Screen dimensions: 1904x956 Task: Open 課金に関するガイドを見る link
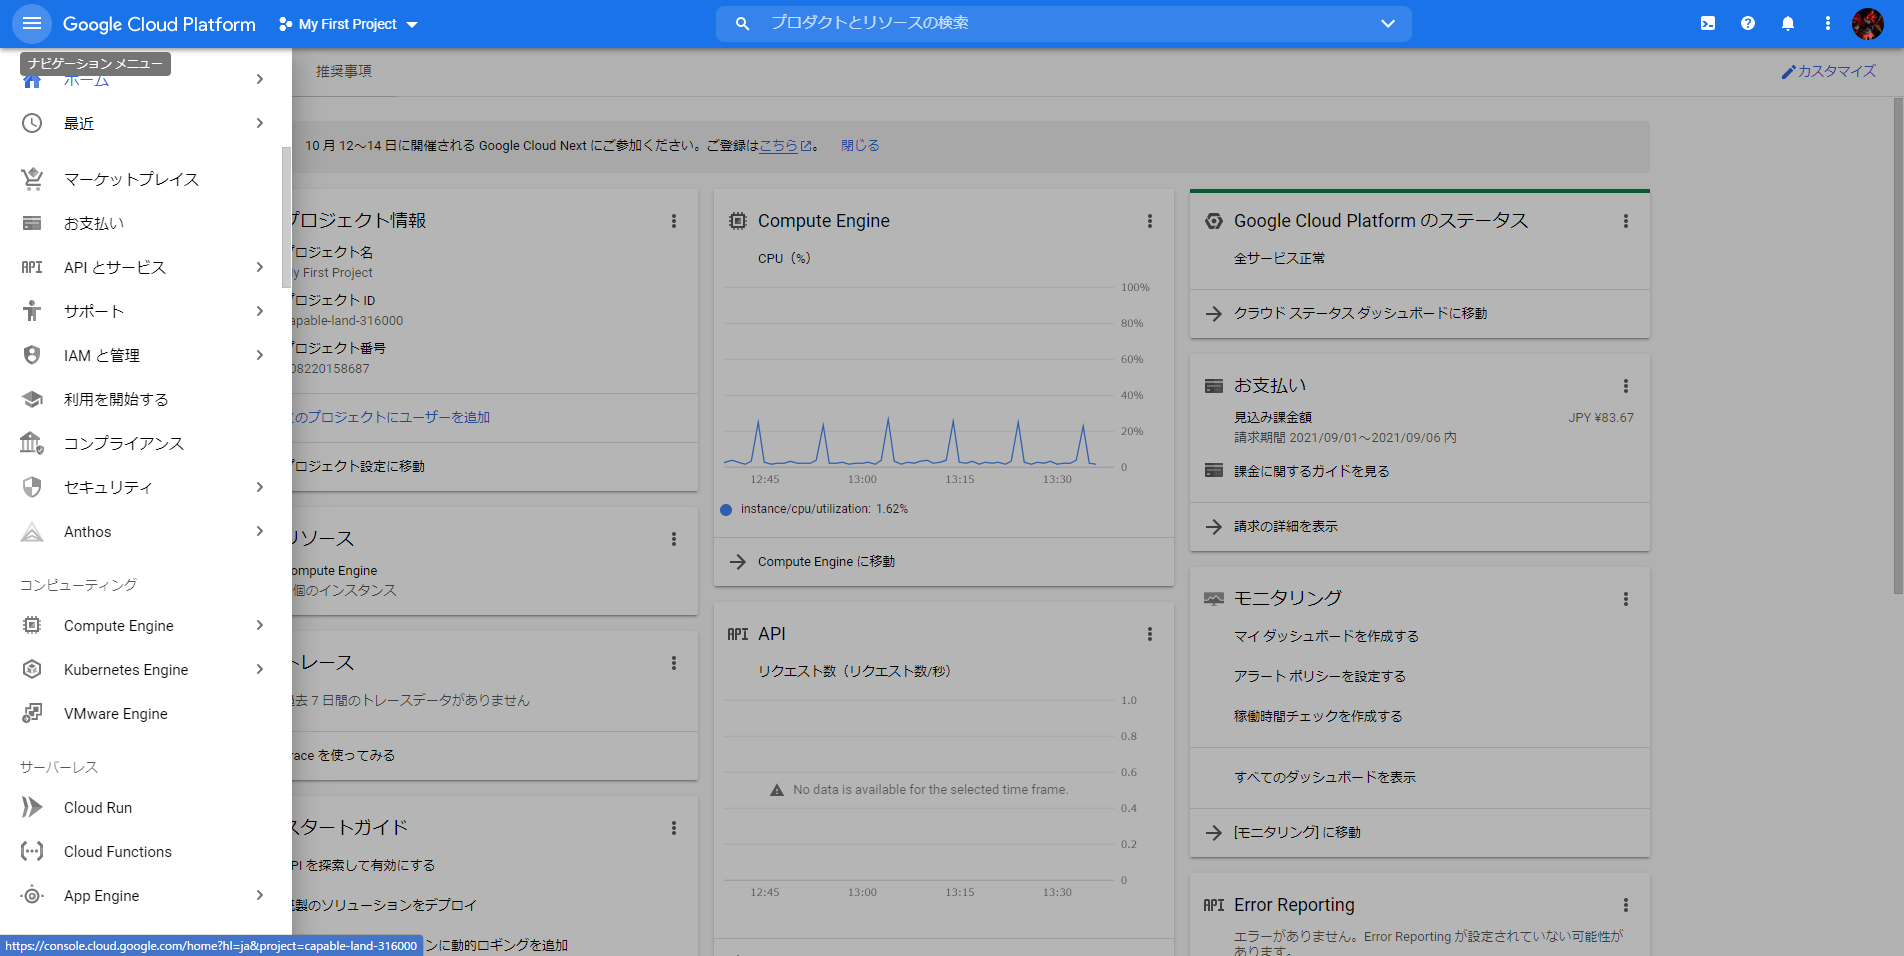pos(1311,471)
